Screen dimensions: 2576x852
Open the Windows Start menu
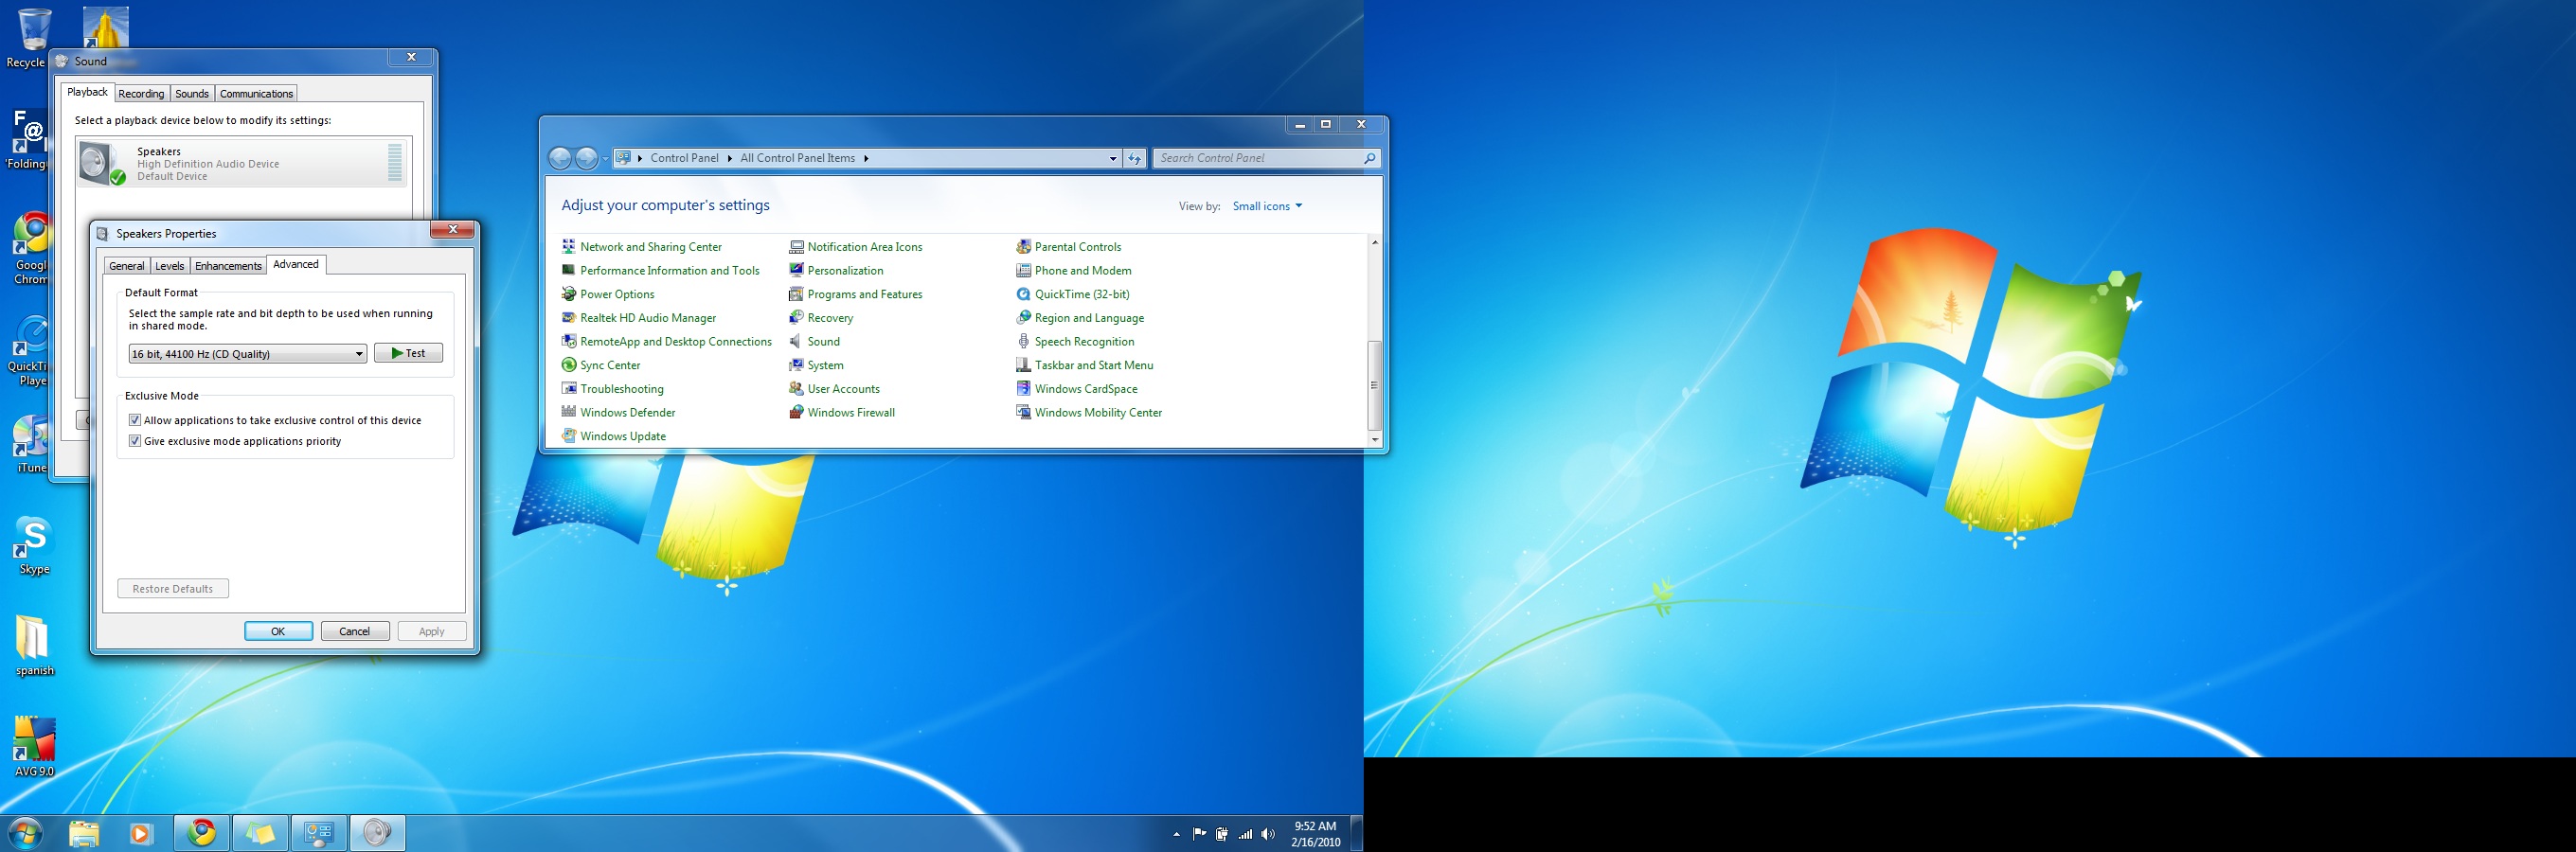coord(26,832)
